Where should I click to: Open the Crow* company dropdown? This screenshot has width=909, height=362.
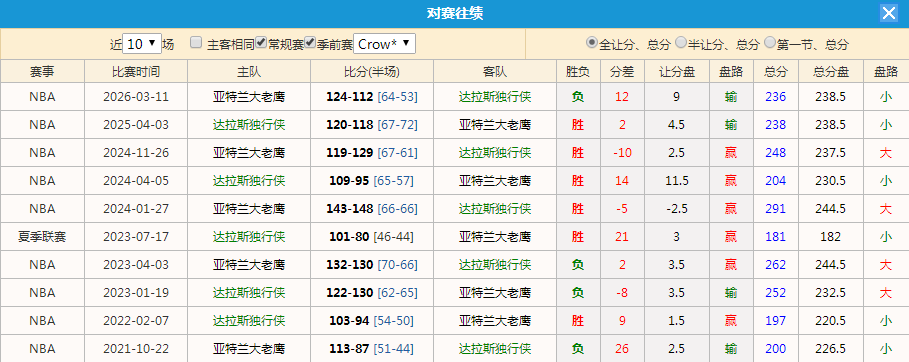(x=384, y=44)
